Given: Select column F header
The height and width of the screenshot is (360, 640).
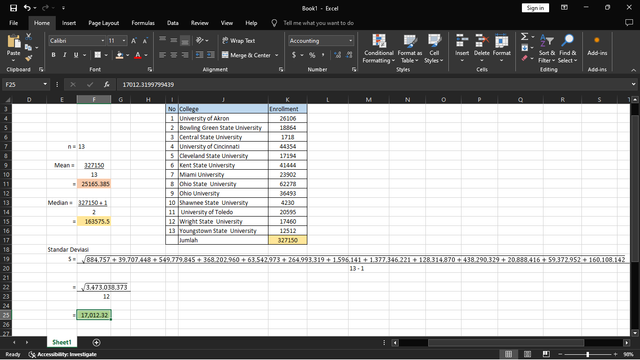Looking at the screenshot, I should [x=94, y=99].
